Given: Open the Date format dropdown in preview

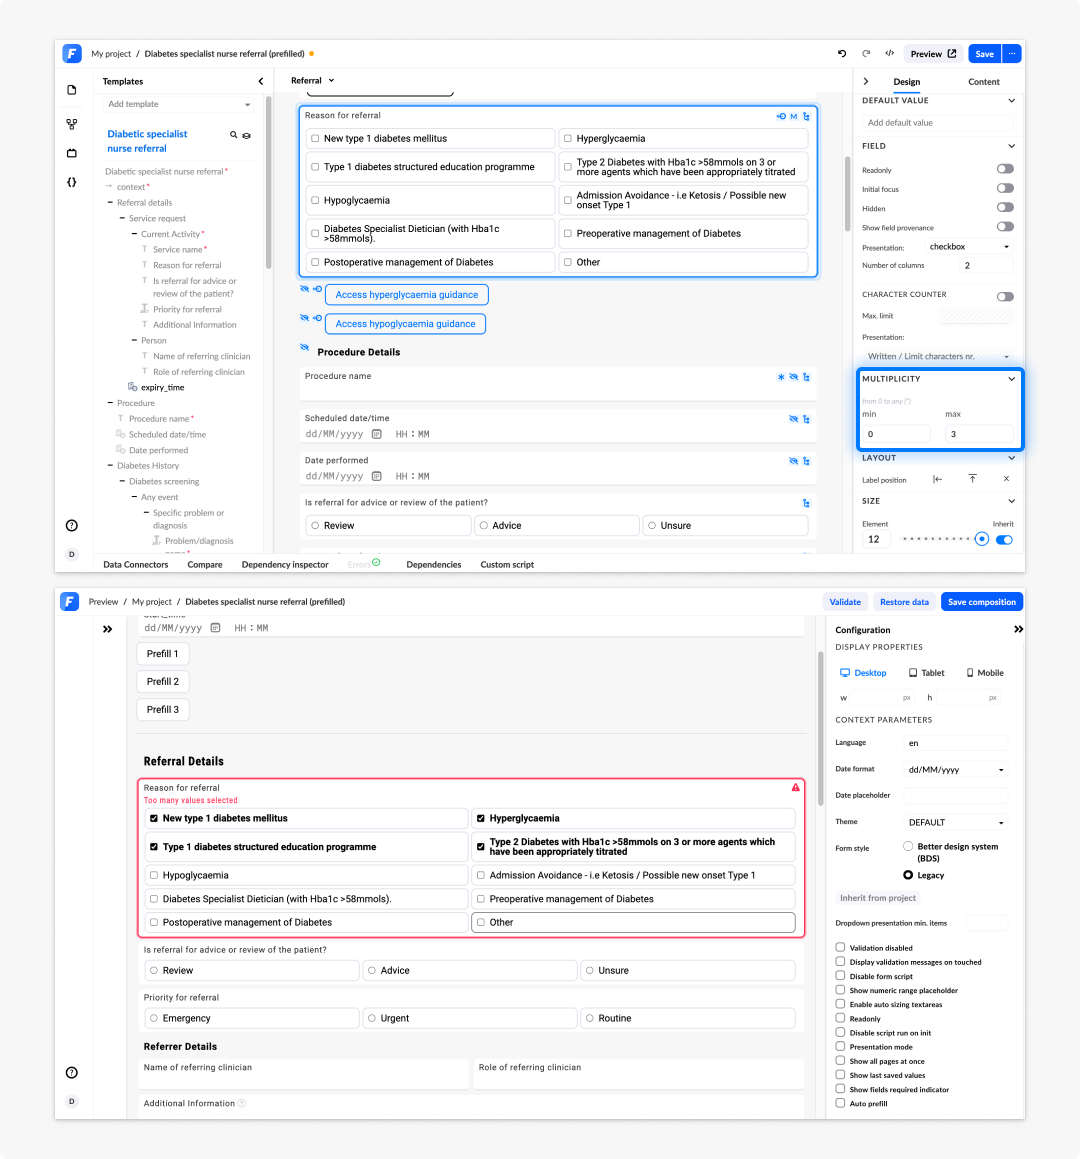Looking at the screenshot, I should [x=956, y=769].
